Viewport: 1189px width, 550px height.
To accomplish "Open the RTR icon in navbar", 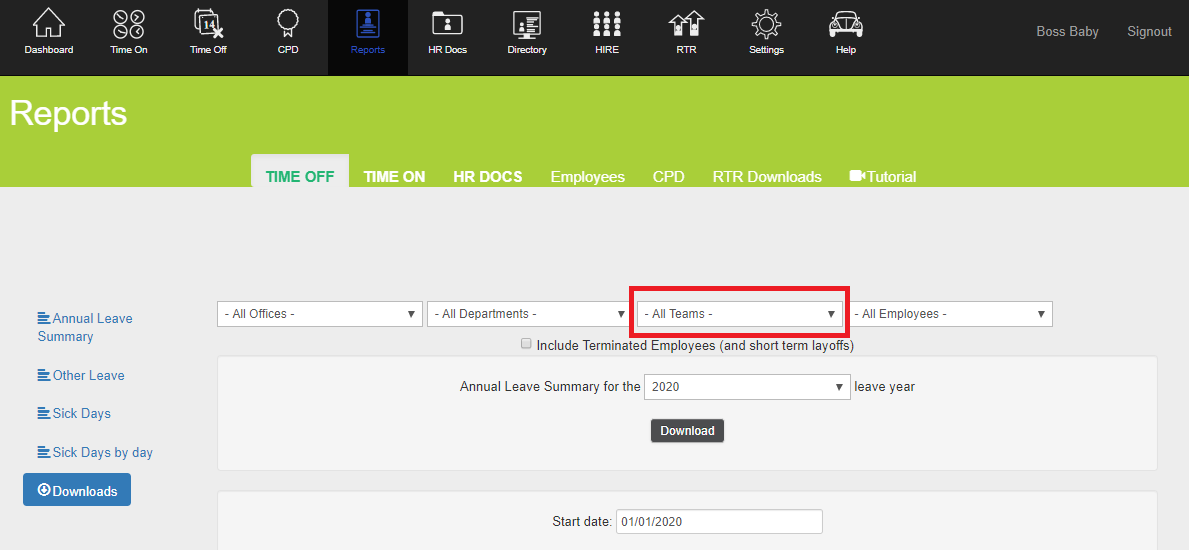I will pos(686,24).
